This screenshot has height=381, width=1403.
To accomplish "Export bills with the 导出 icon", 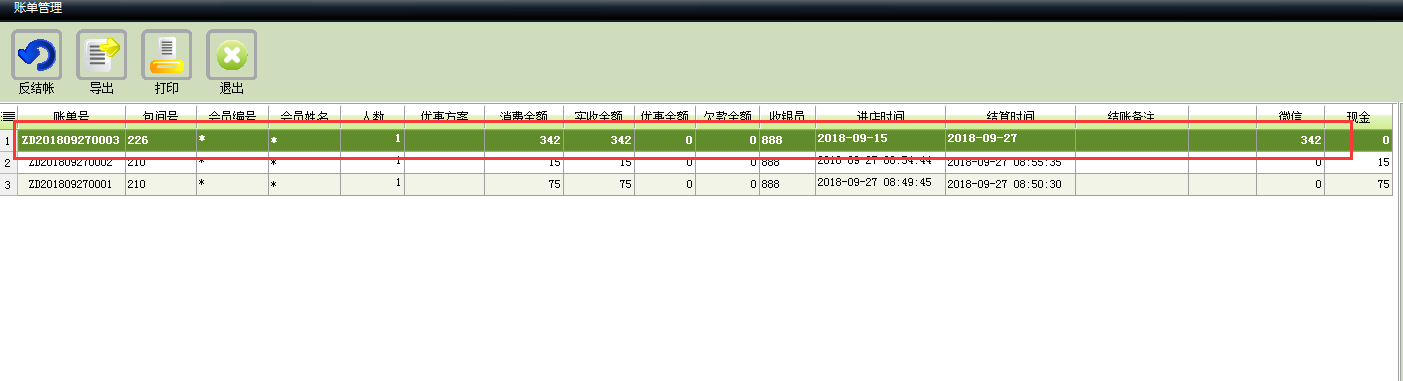I will pyautogui.click(x=101, y=55).
